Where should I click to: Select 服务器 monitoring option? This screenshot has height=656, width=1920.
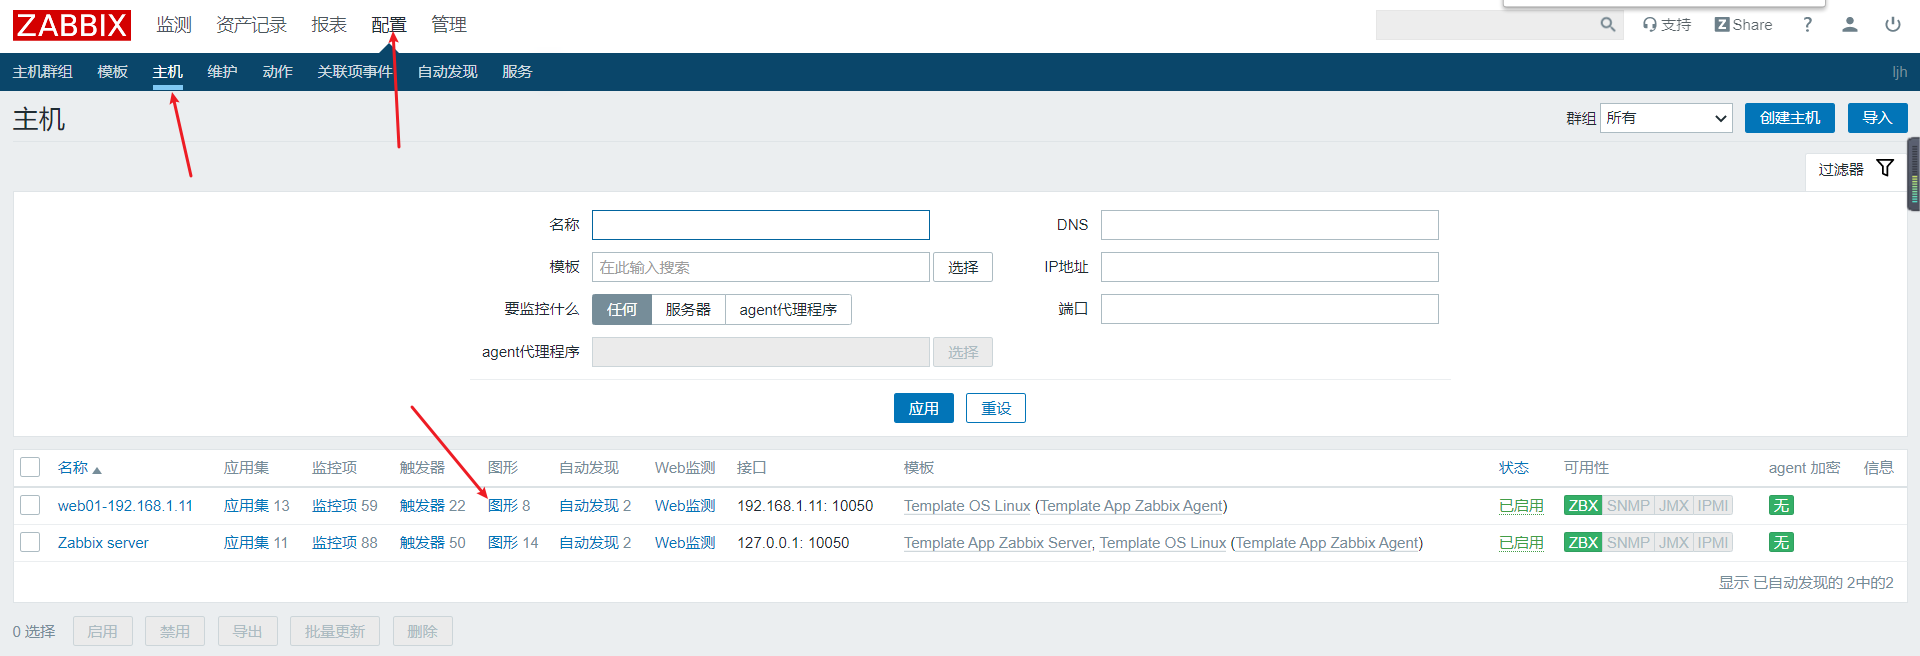click(x=688, y=310)
